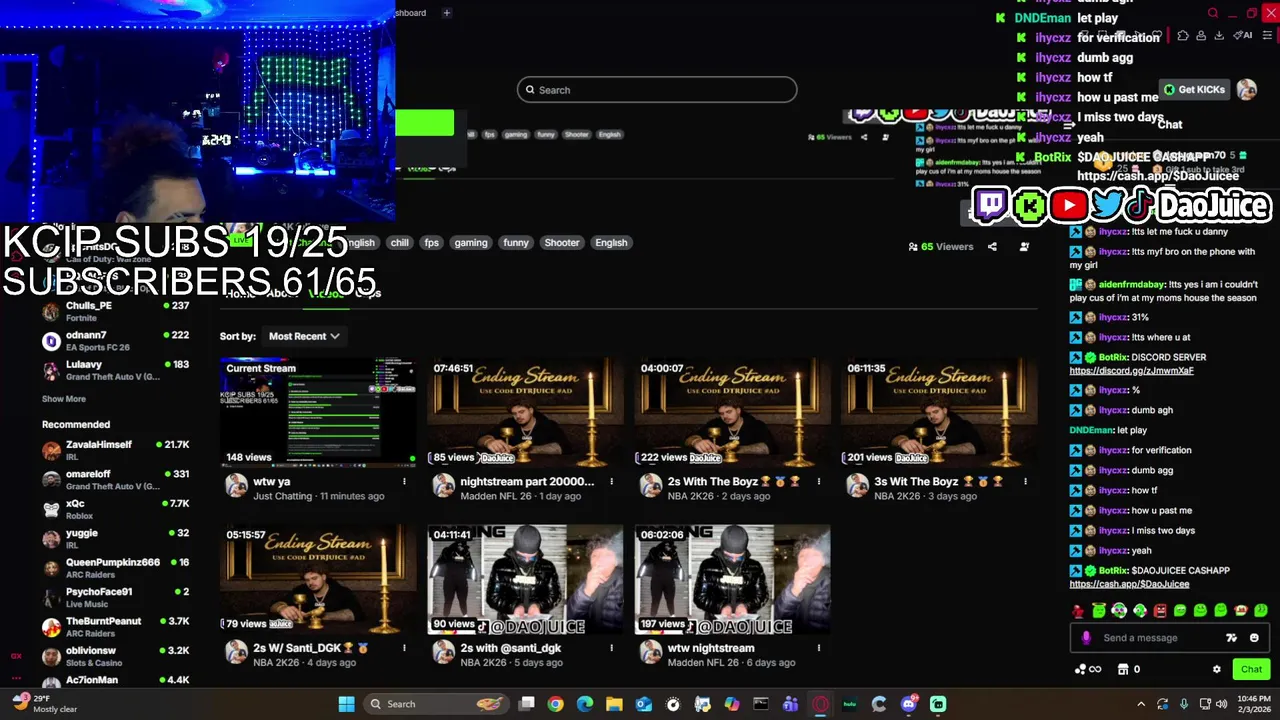This screenshot has width=1280, height=720.
Task: Open options menu for wtw nightstream video
Action: click(x=819, y=648)
